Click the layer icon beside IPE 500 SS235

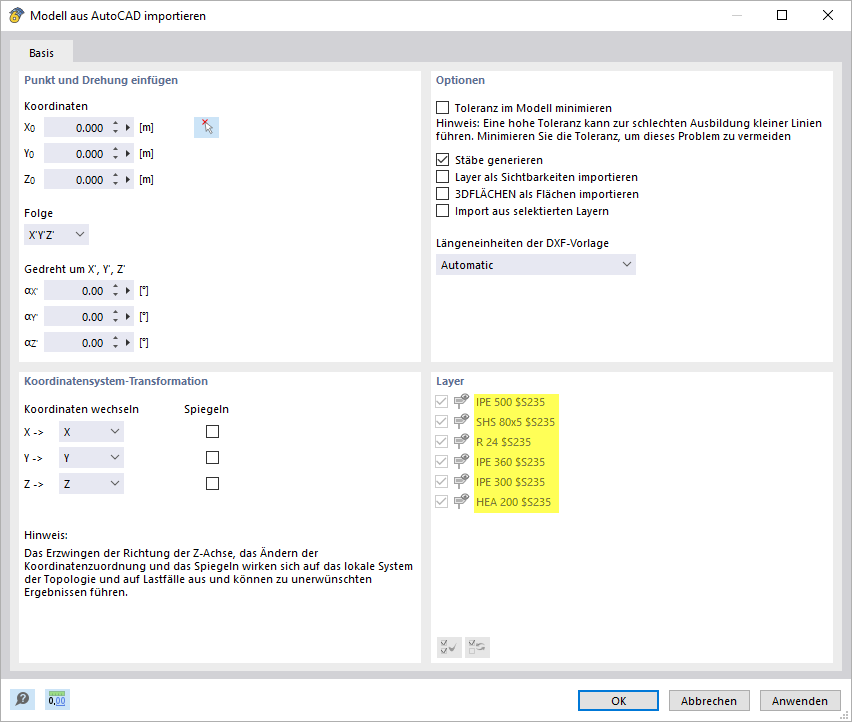coord(461,401)
